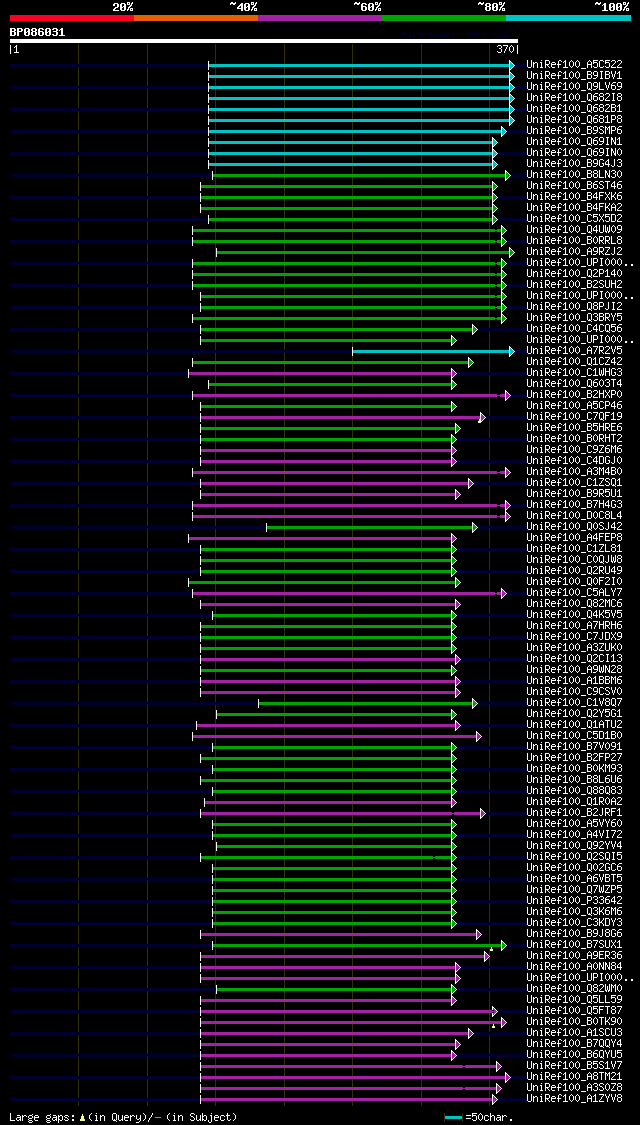Select the UniRef100_B0KM93 label
640x1125 pixels.
click(574, 768)
